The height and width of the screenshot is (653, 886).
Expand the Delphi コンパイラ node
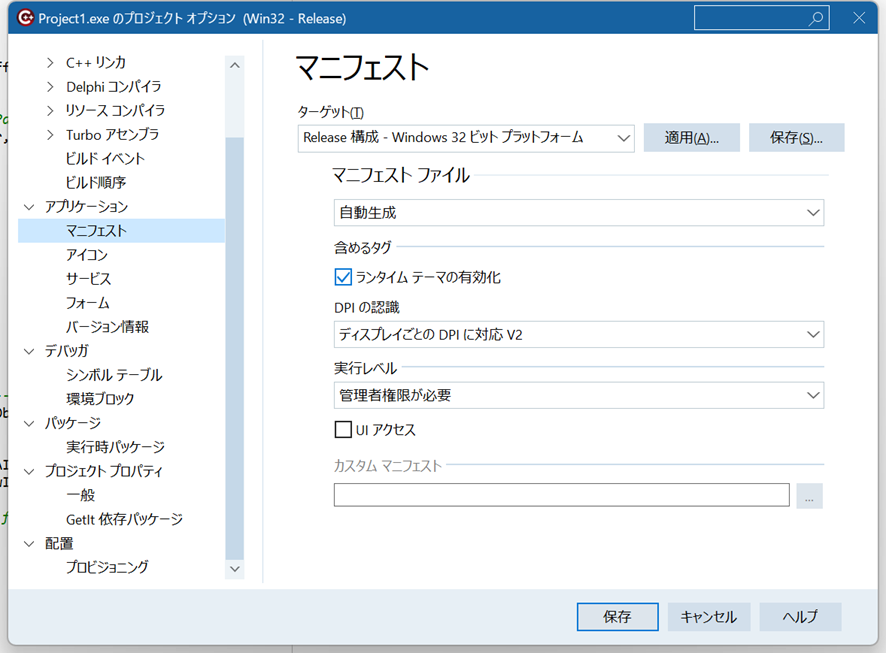tap(50, 87)
